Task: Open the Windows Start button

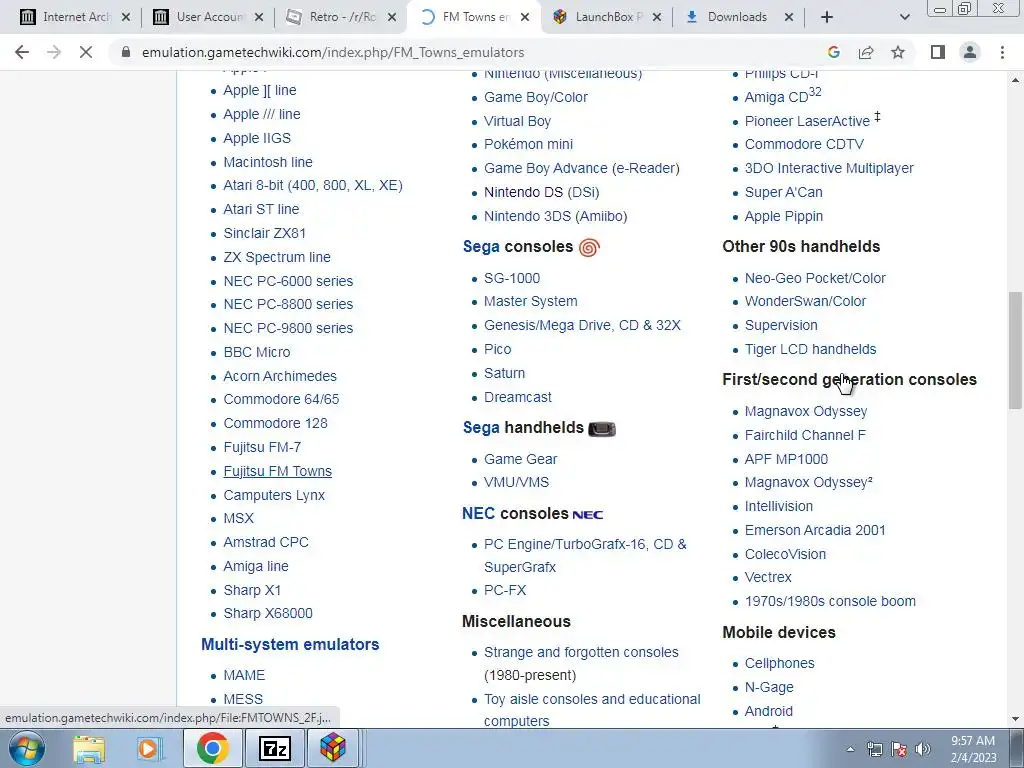Action: click(x=26, y=748)
